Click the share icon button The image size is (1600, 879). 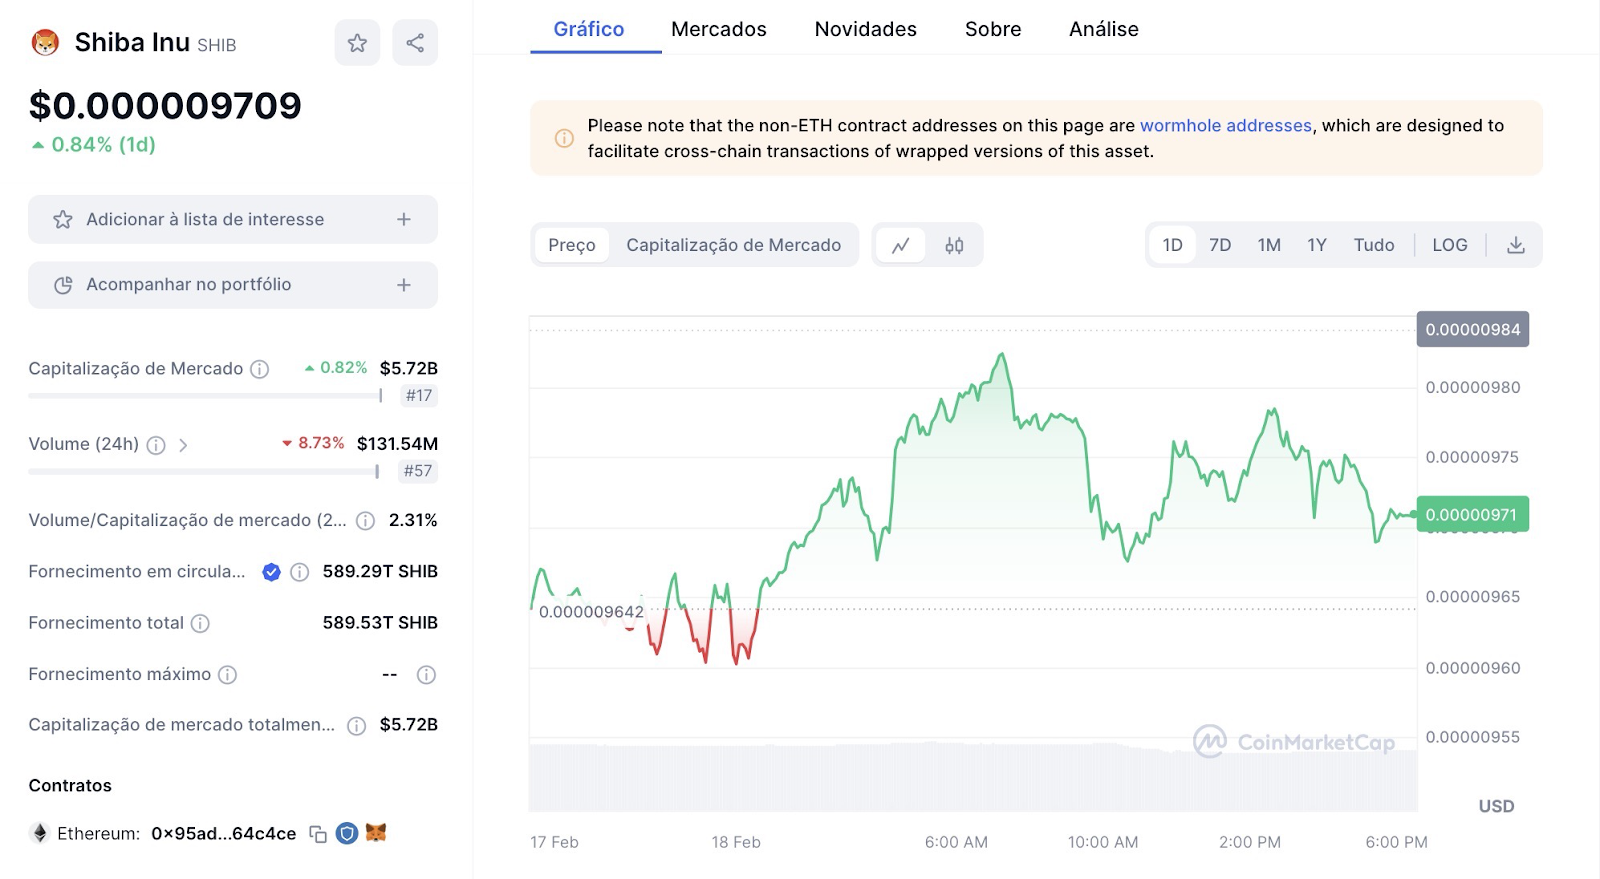415,43
